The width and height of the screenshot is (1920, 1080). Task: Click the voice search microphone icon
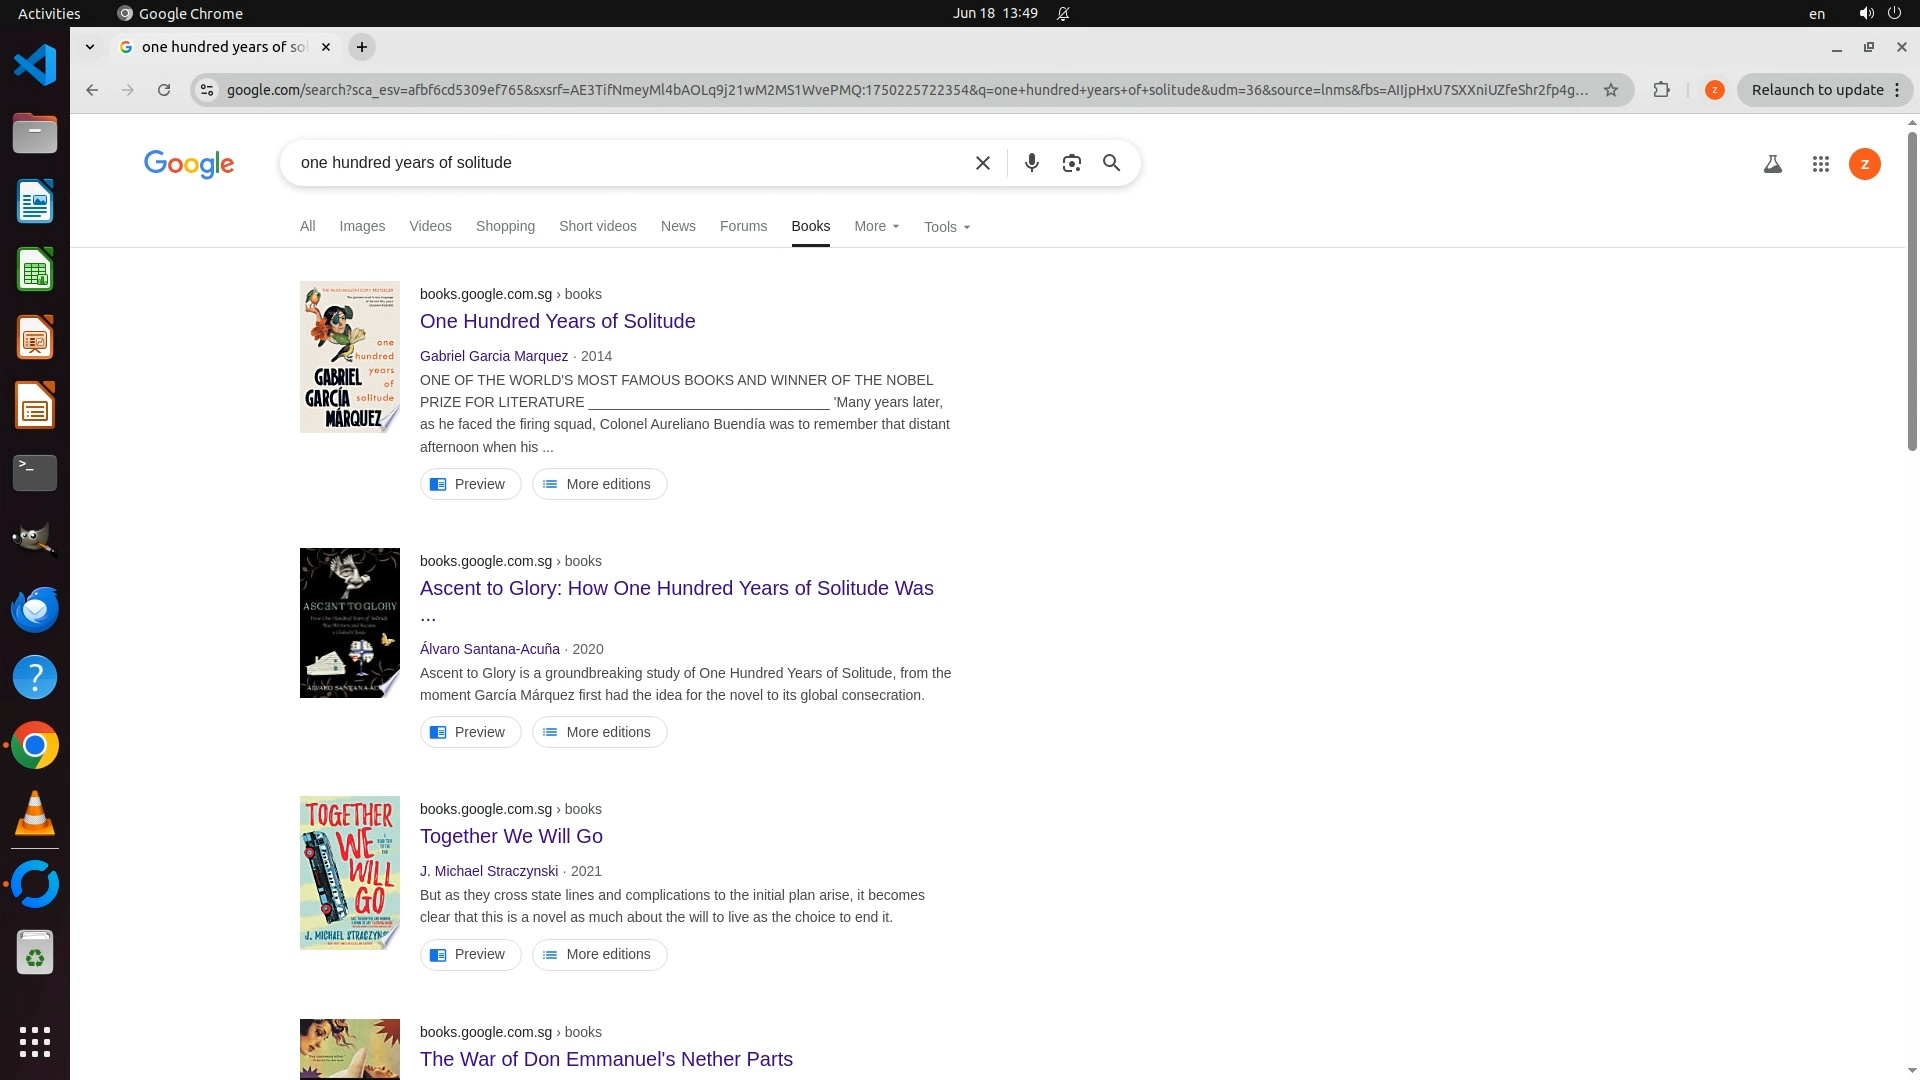point(1031,163)
